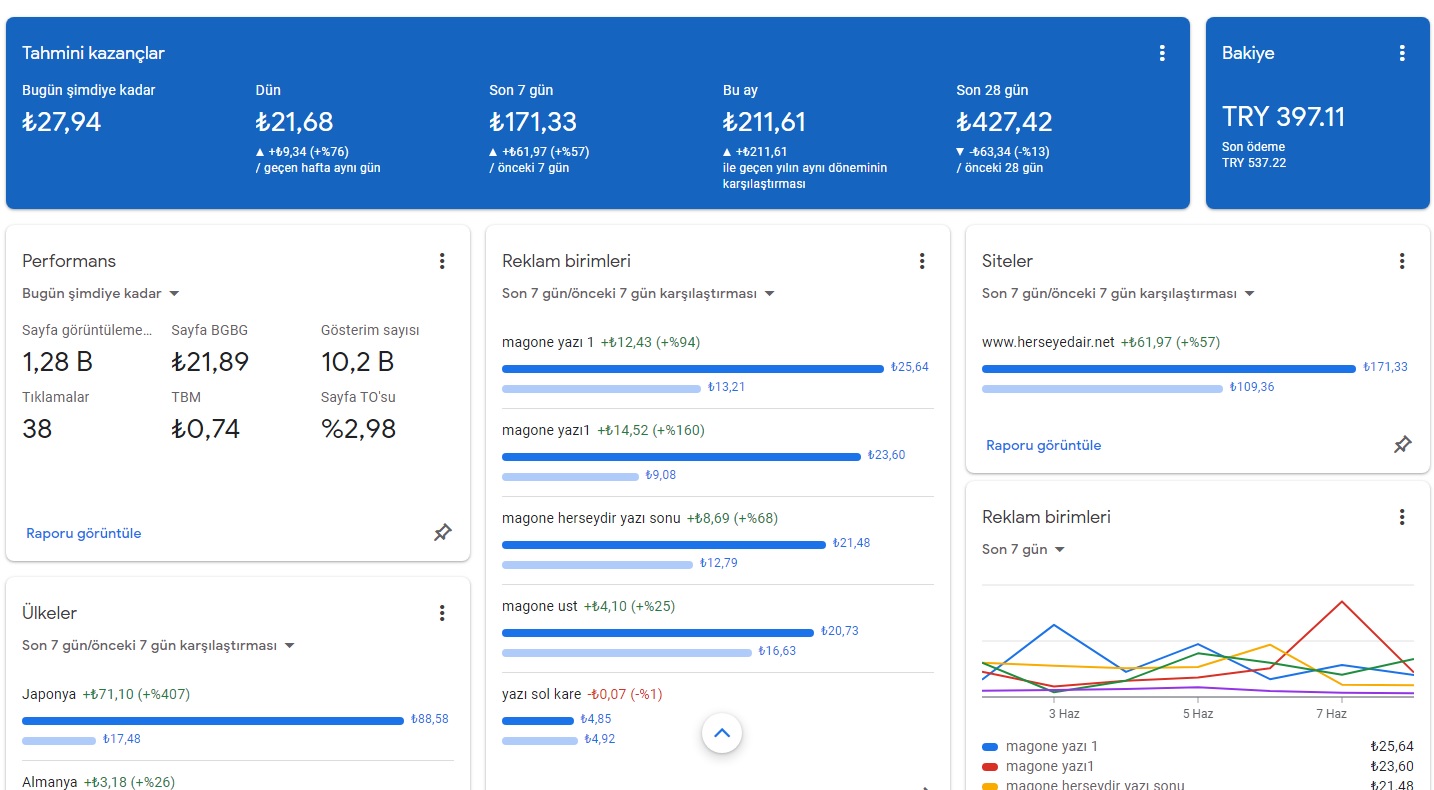Open Siteler comparison period dropdown

pos(1119,294)
